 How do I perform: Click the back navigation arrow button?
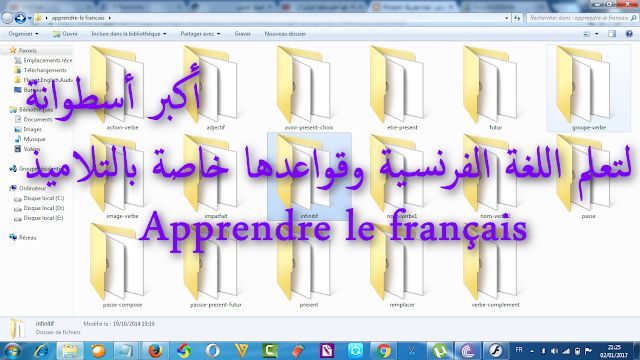click(7, 18)
